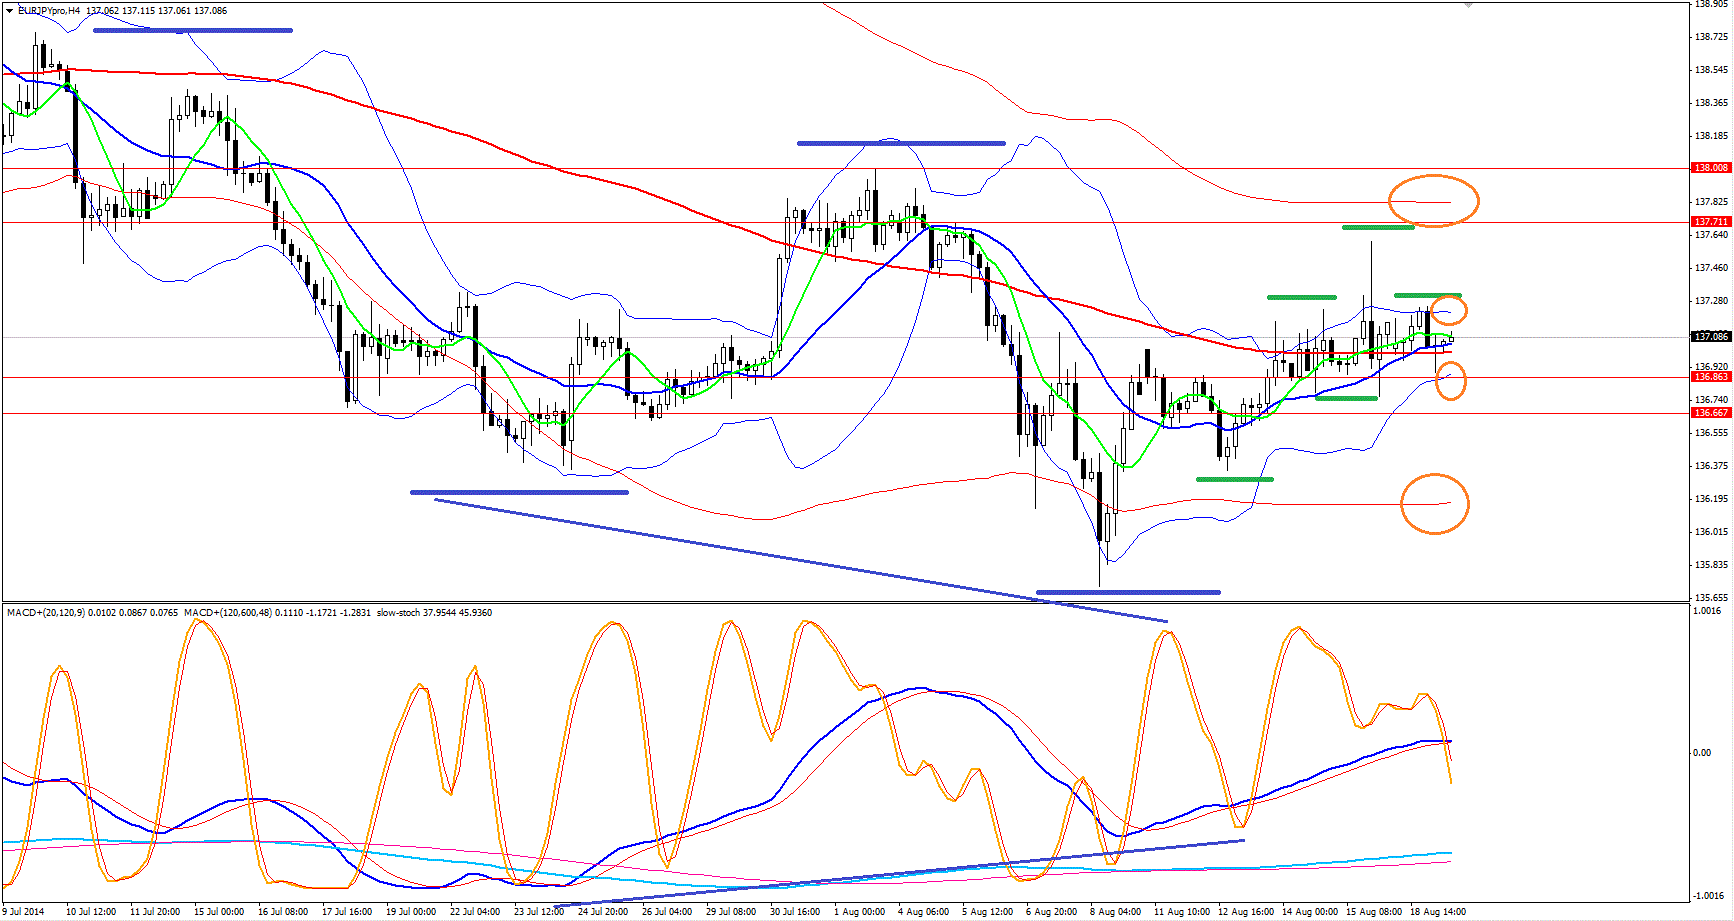Click the slow-stoch indicator label
Viewport: 1734px width, 921px height.
(x=398, y=613)
